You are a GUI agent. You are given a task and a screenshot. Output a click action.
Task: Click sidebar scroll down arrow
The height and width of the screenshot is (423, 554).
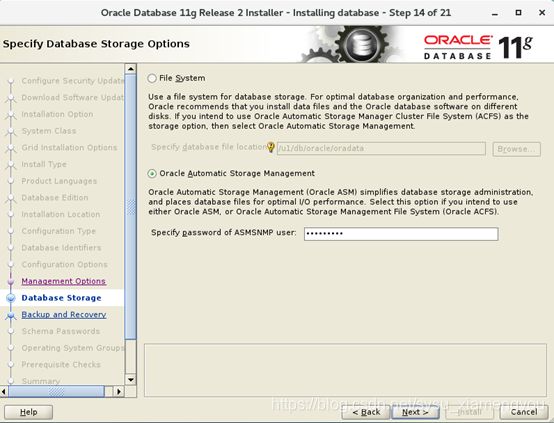point(131,380)
